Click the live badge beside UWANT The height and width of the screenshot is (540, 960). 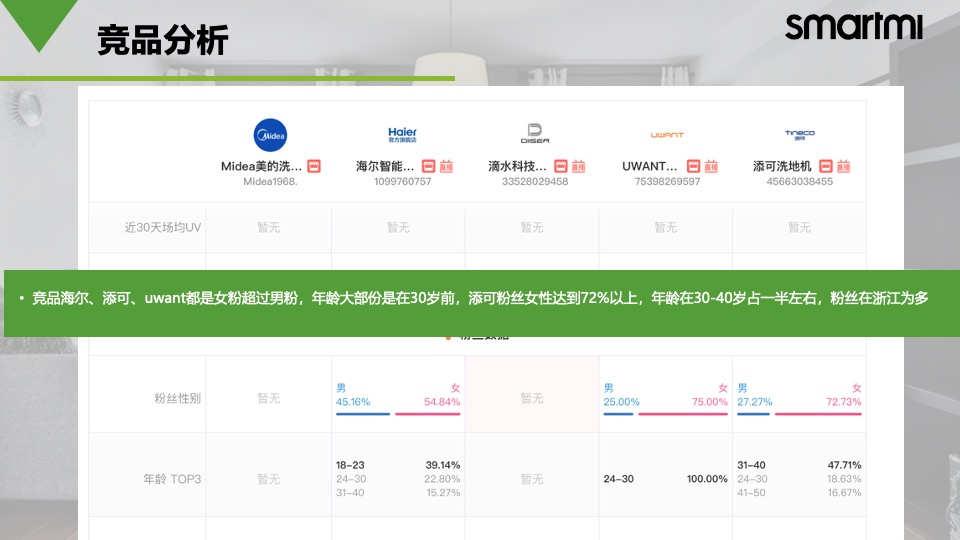711,166
